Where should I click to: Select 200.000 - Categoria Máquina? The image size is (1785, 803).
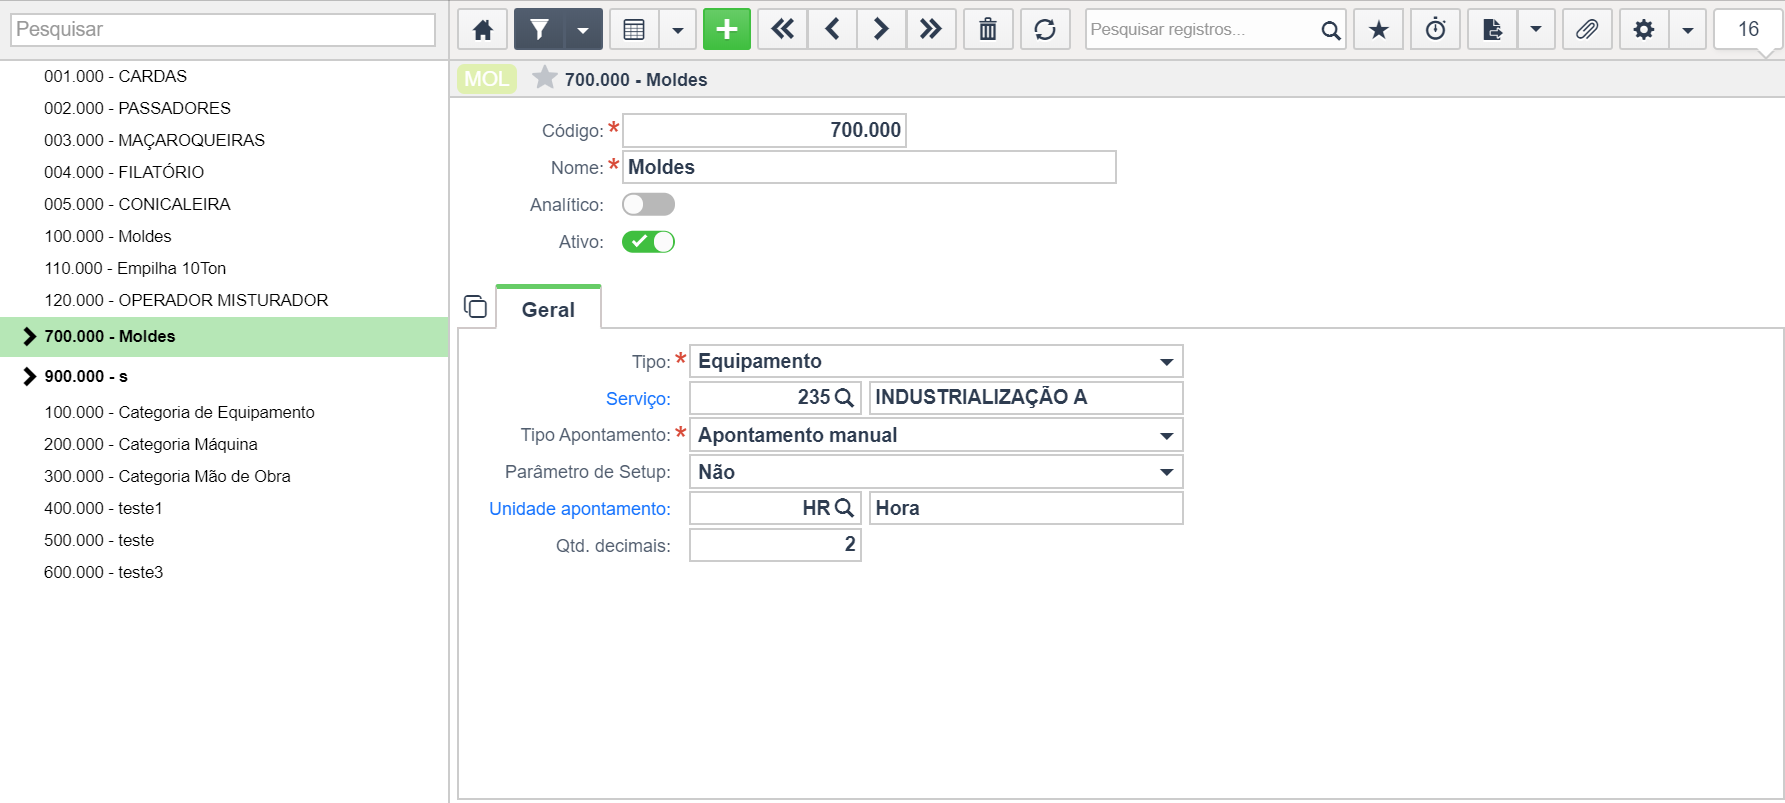[x=151, y=444]
